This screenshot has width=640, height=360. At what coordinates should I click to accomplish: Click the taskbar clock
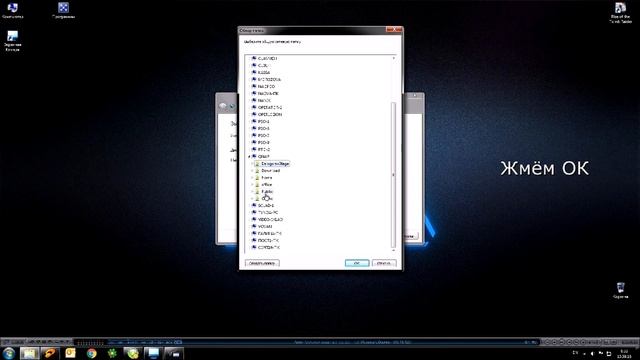pos(624,353)
